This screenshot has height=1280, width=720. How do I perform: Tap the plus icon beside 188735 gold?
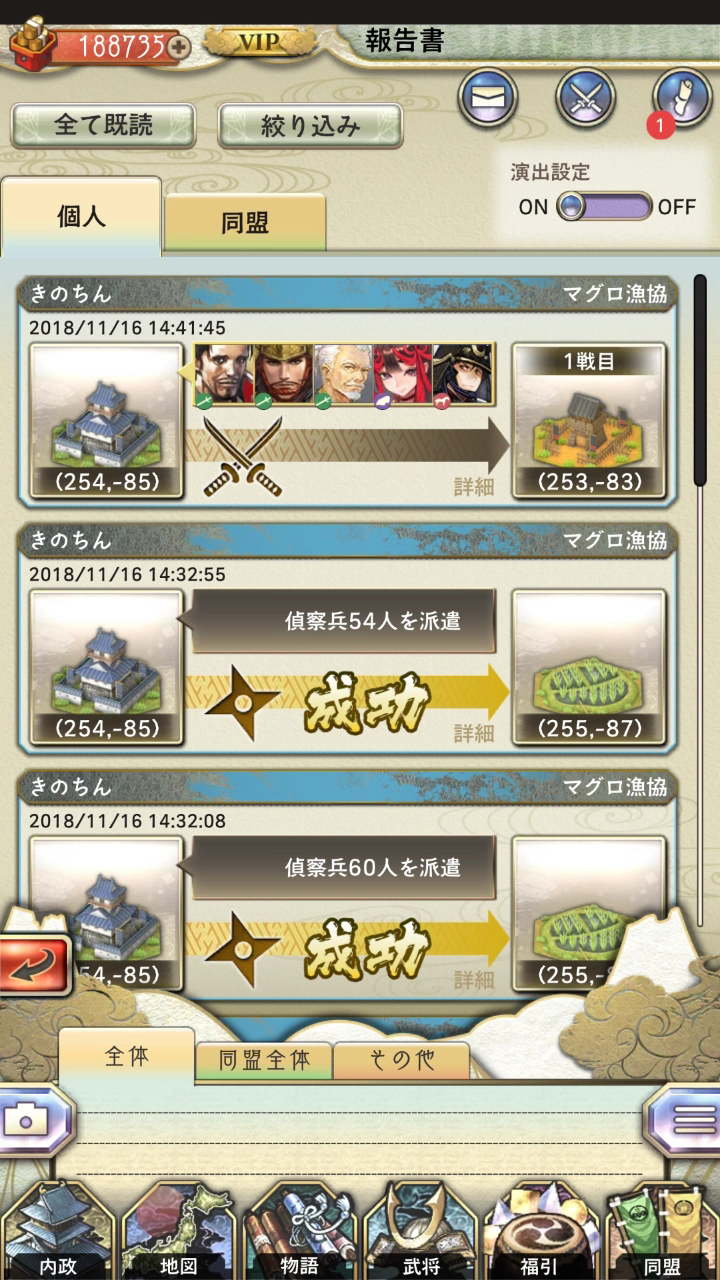pos(179,46)
